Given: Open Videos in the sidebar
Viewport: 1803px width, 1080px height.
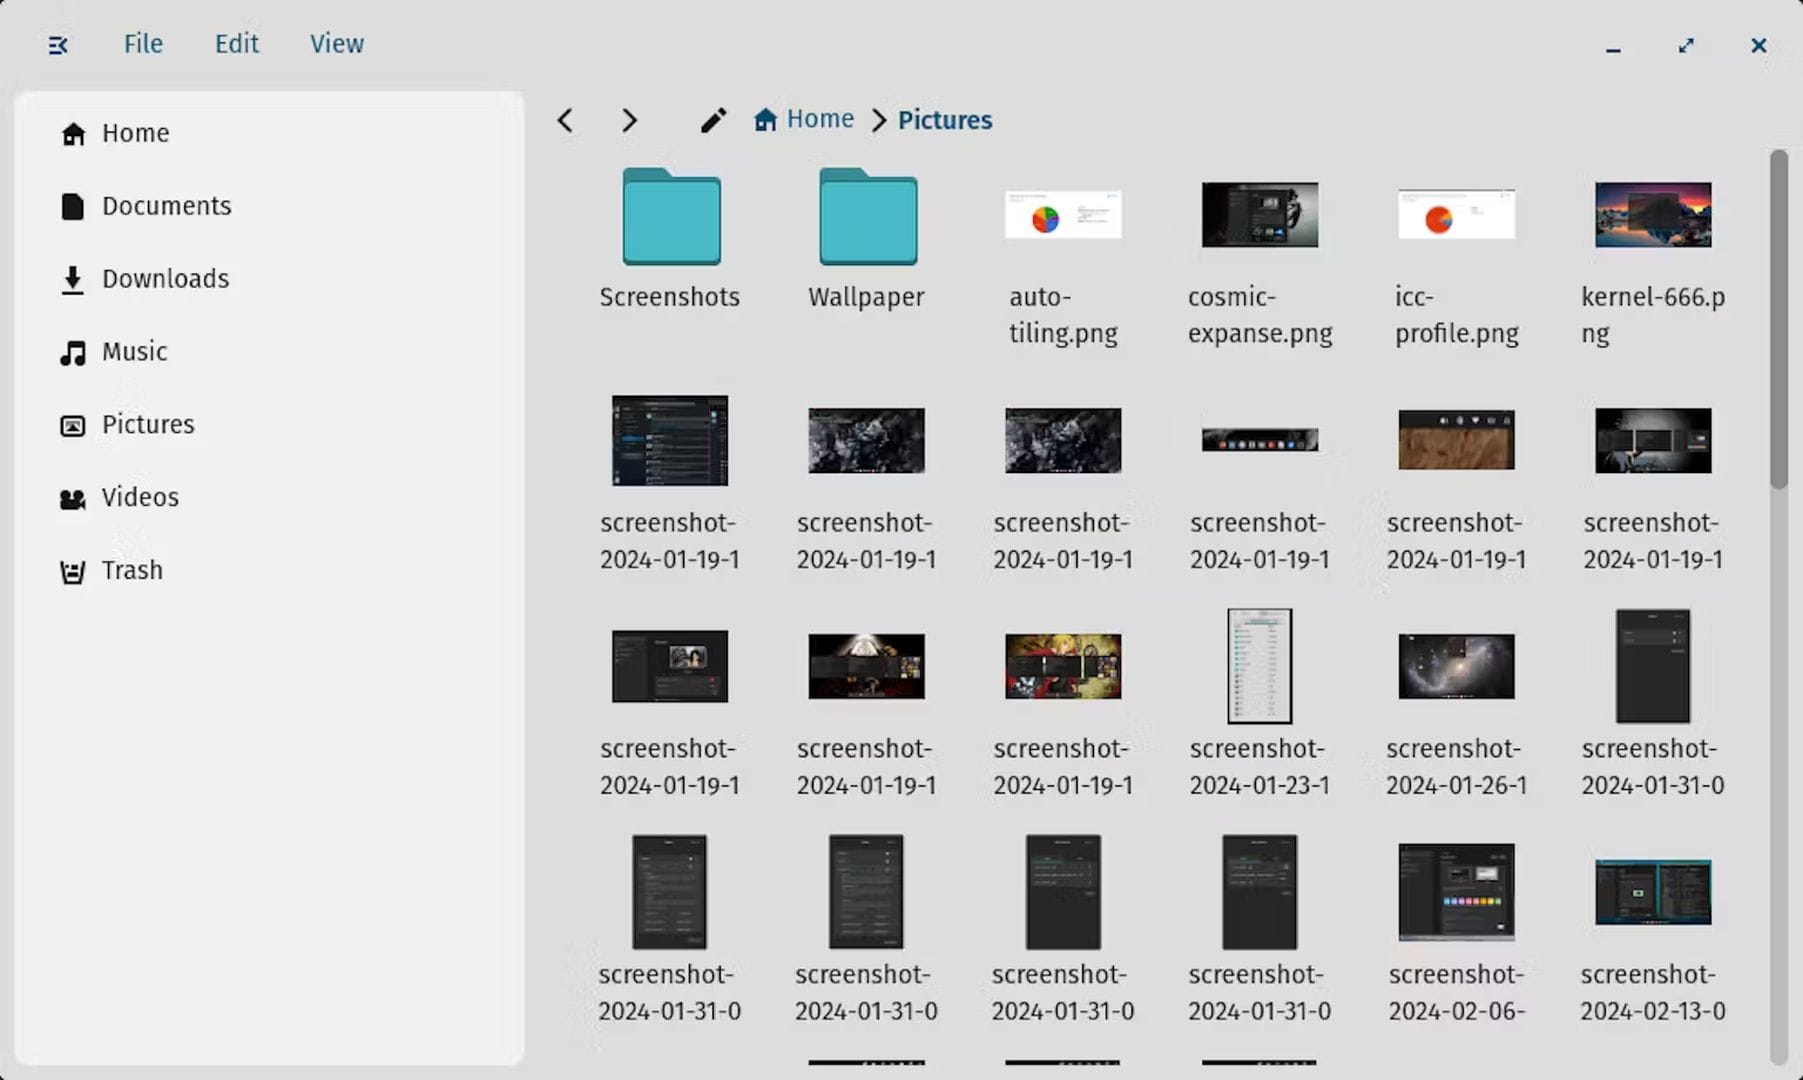Looking at the screenshot, I should pos(140,497).
